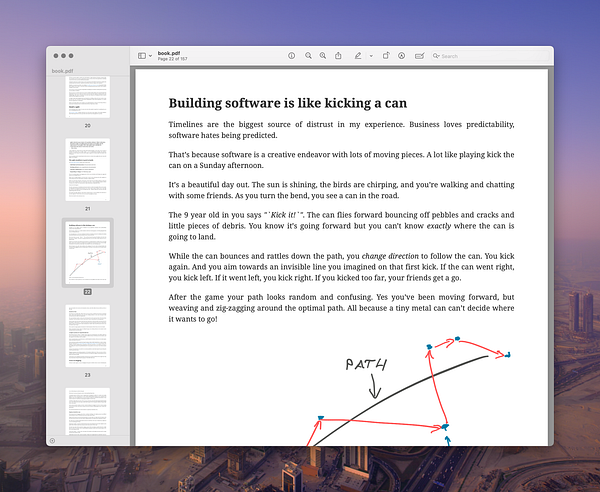This screenshot has width=600, height=492.
Task: Zoom in on the page
Action: click(323, 56)
